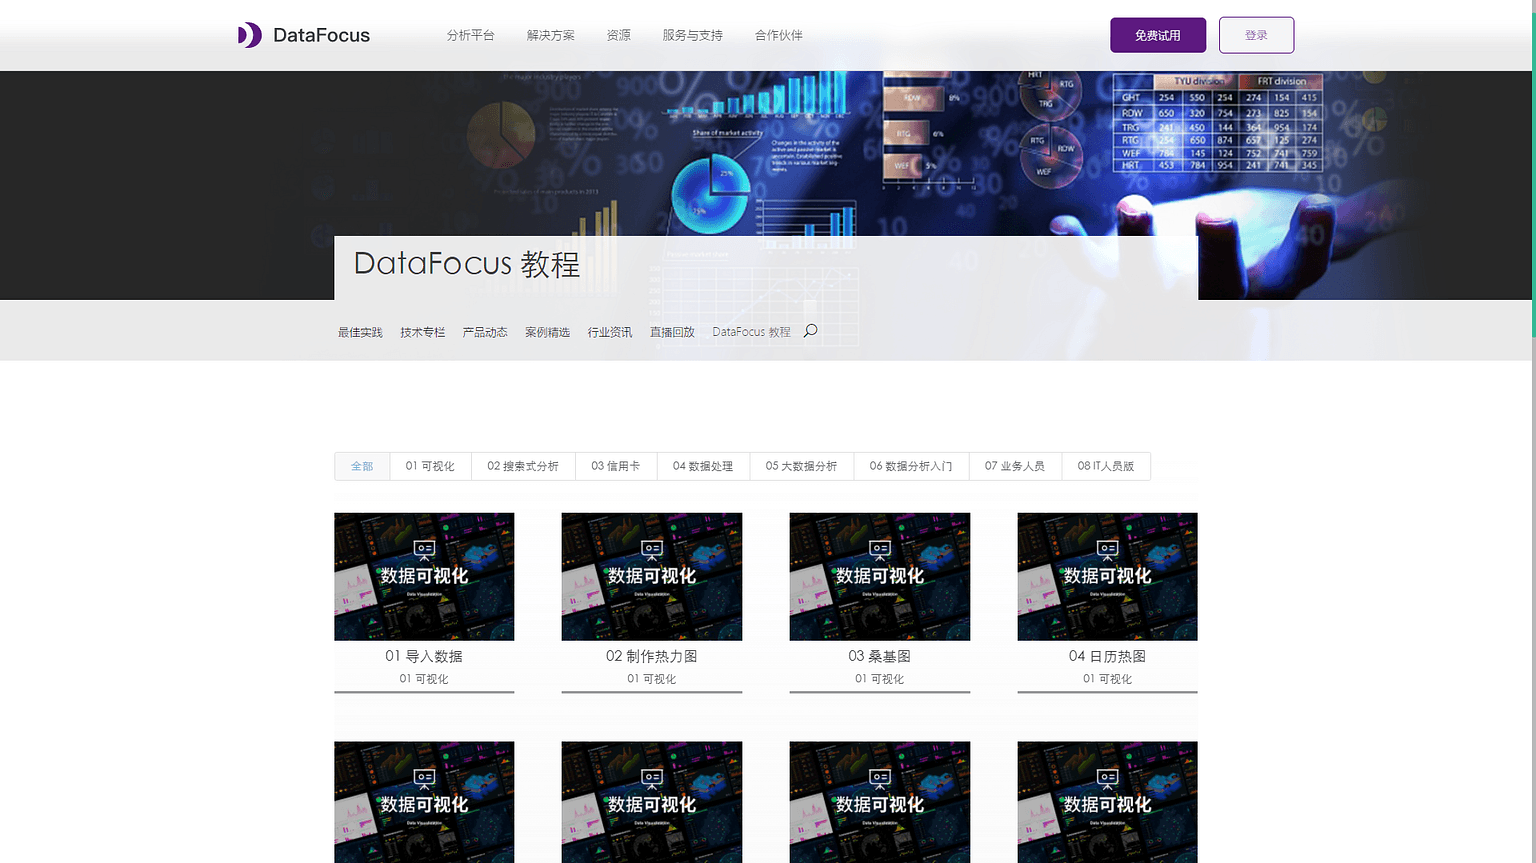Select the 07 业务人员 filter tab
The height and width of the screenshot is (863, 1536).
[x=1015, y=466]
